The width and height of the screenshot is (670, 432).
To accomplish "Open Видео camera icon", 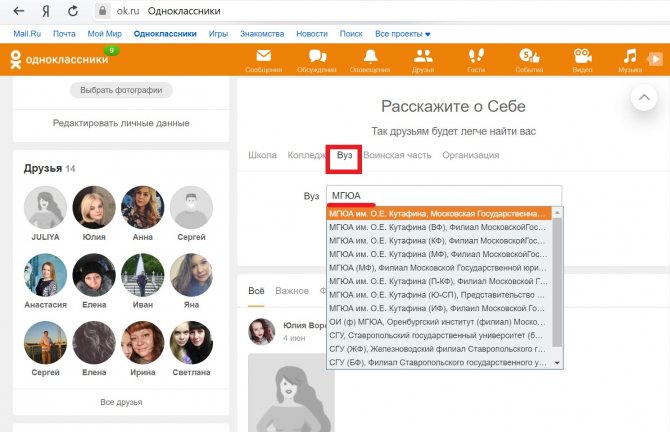I will coord(582,56).
